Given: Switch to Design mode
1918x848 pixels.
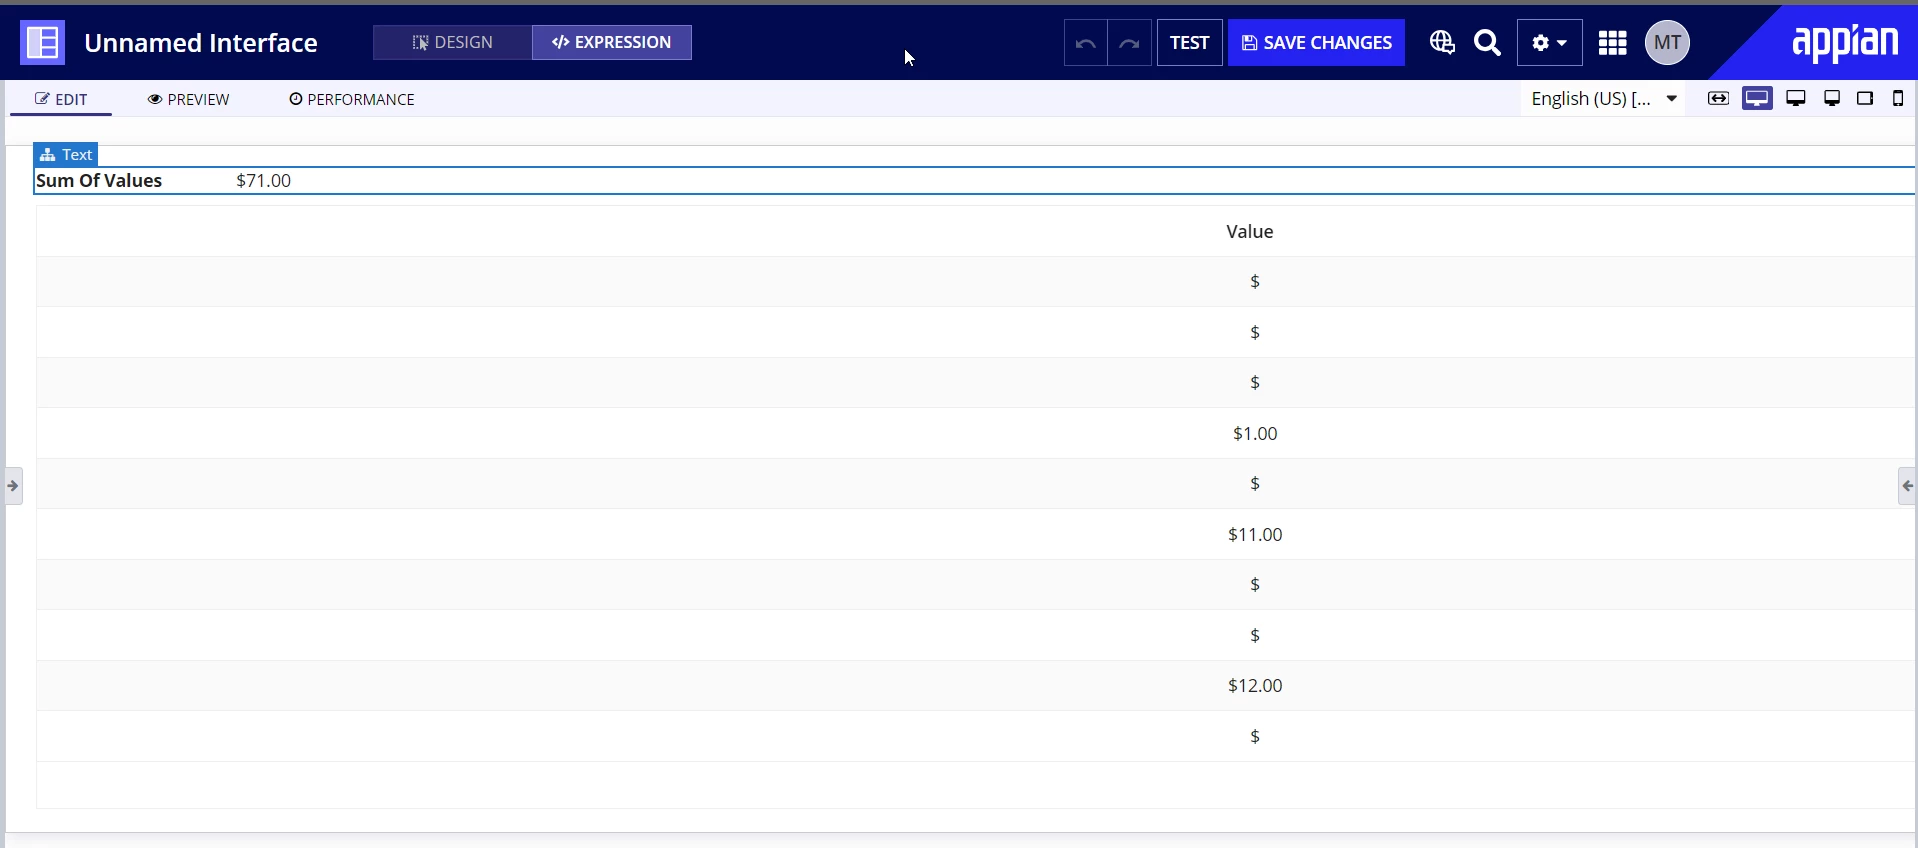Looking at the screenshot, I should pos(452,42).
